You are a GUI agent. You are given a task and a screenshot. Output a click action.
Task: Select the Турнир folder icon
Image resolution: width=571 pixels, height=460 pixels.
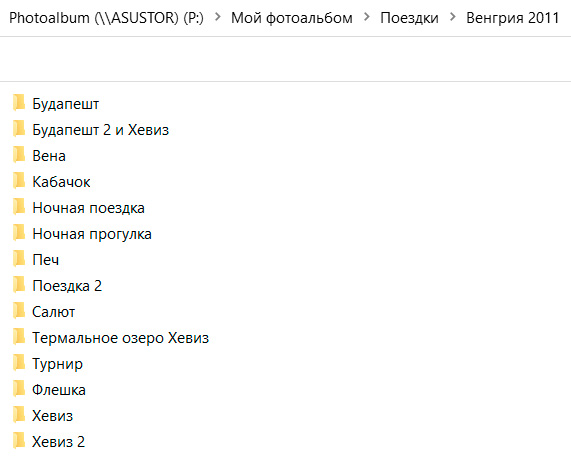pos(19,363)
